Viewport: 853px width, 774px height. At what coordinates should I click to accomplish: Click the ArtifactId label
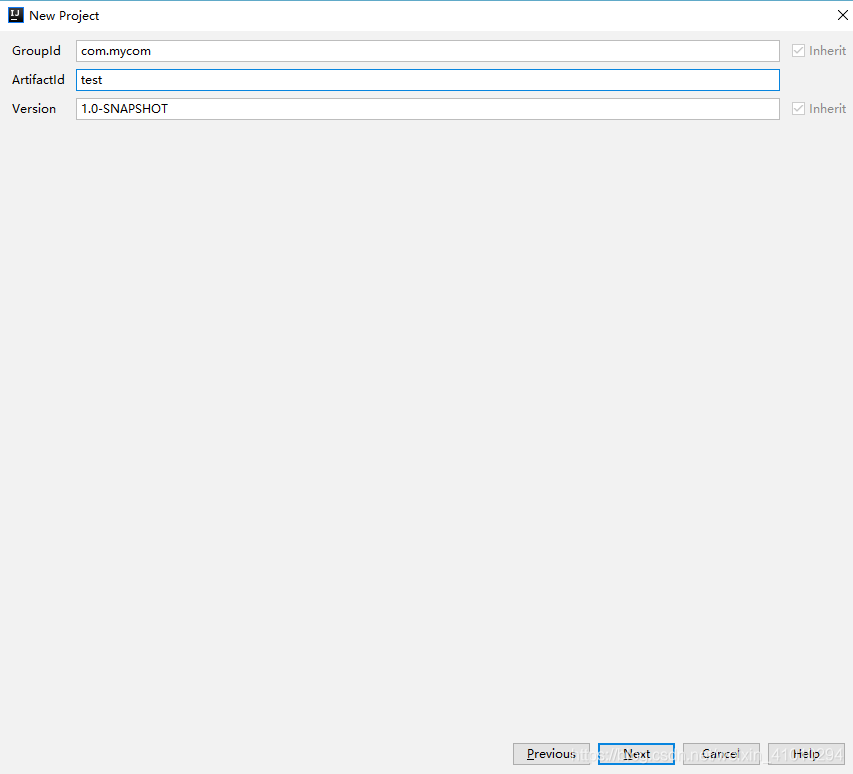(38, 80)
